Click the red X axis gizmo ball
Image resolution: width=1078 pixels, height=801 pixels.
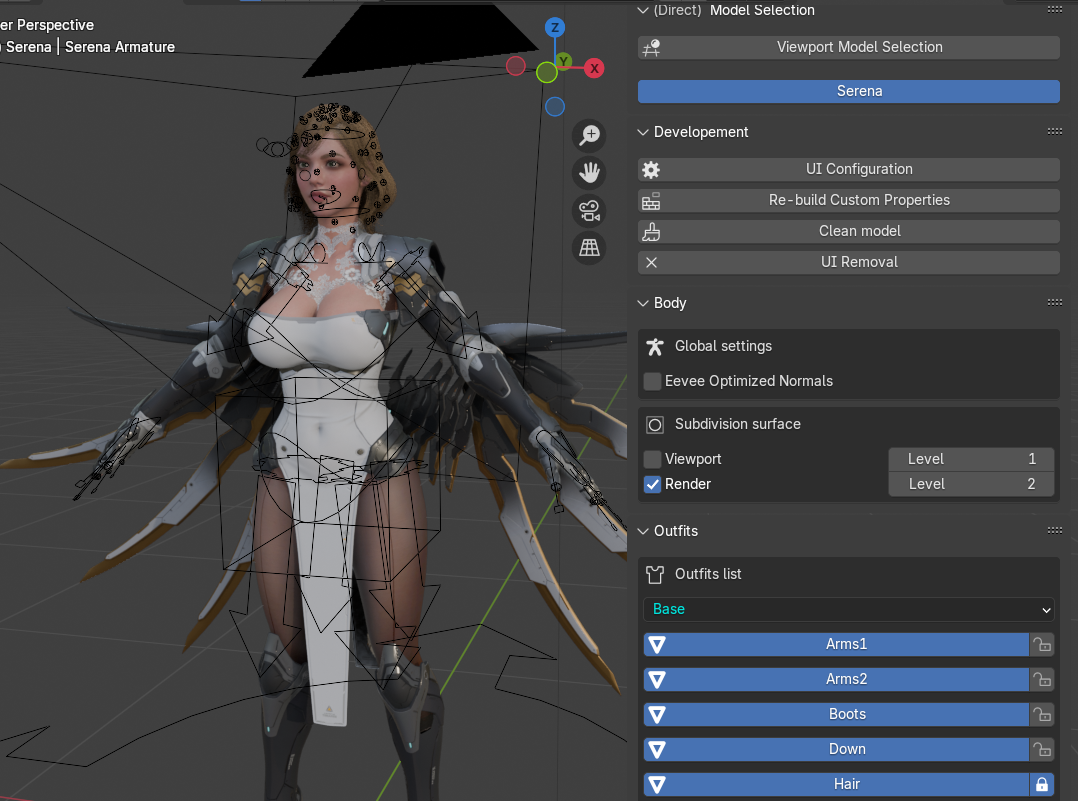click(594, 68)
